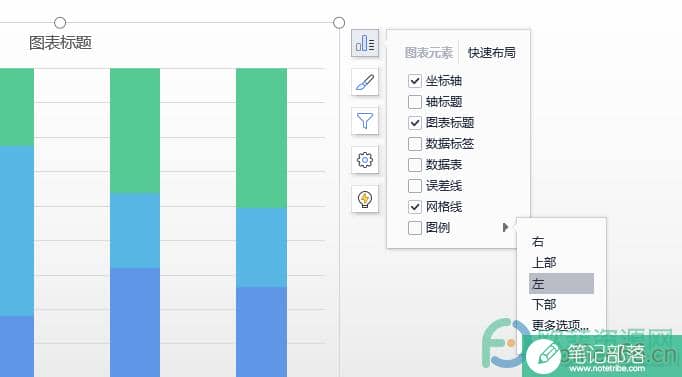Choose 下部 legend position
682x377 pixels.
click(x=562, y=304)
